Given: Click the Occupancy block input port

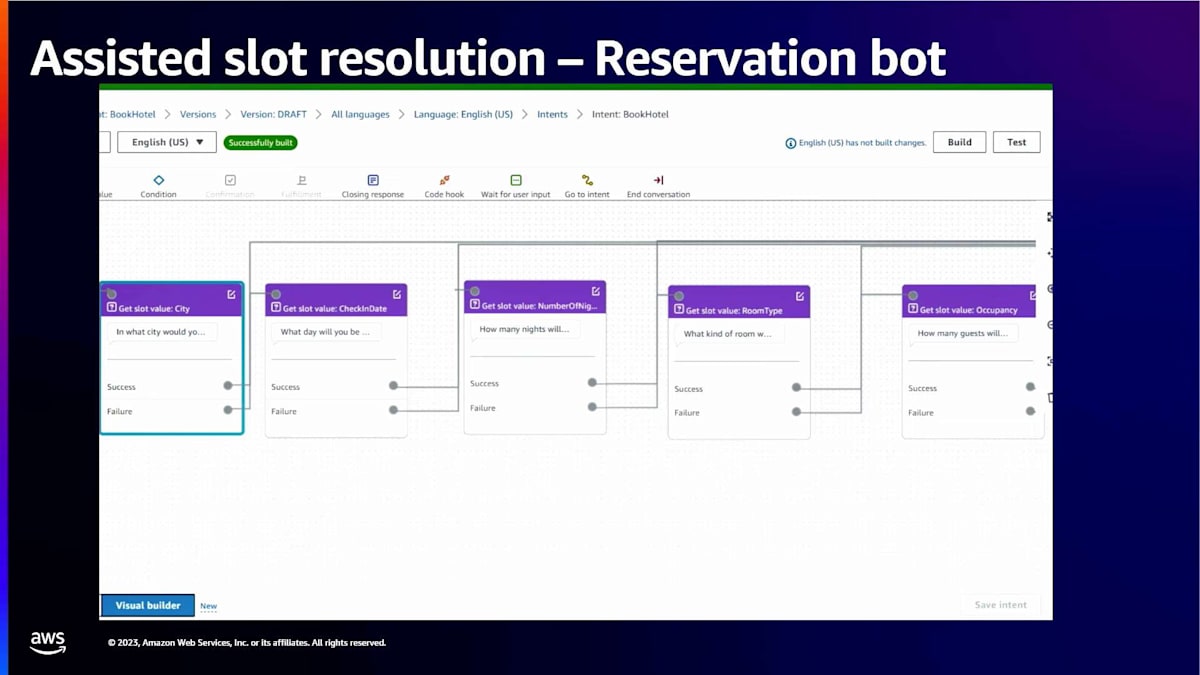Looking at the screenshot, I should point(912,295).
